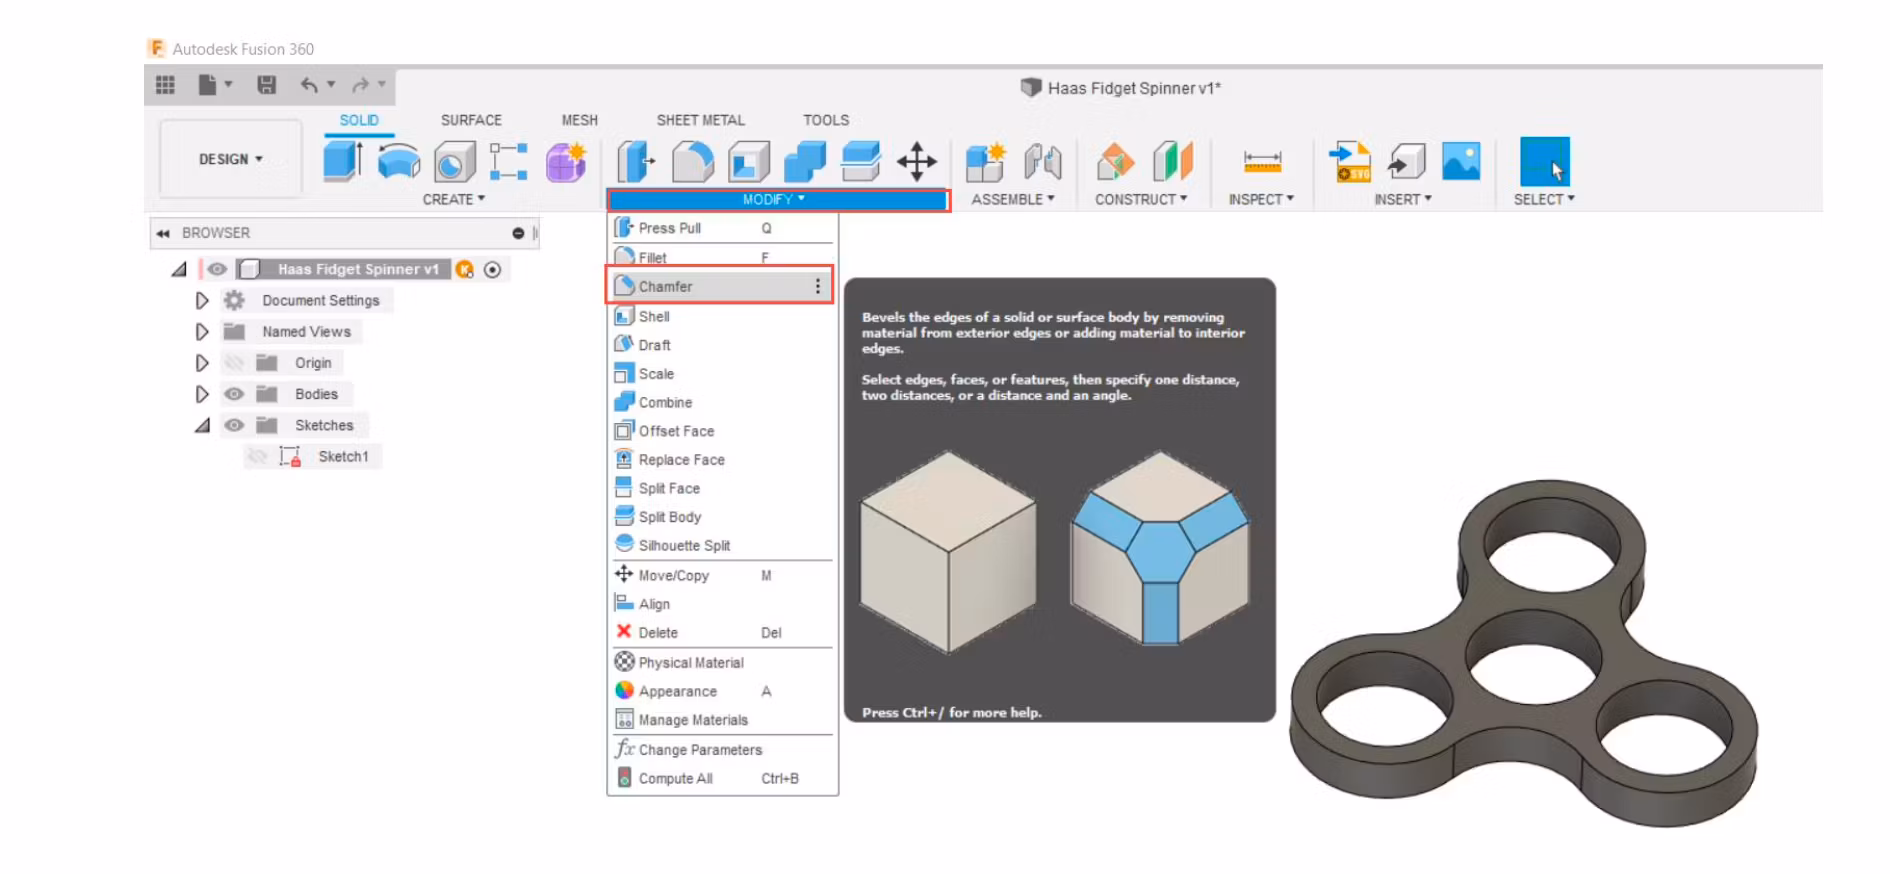Image resolution: width=1890 pixels, height=874 pixels.
Task: Toggle visibility of the Bodies folder
Action: point(234,394)
